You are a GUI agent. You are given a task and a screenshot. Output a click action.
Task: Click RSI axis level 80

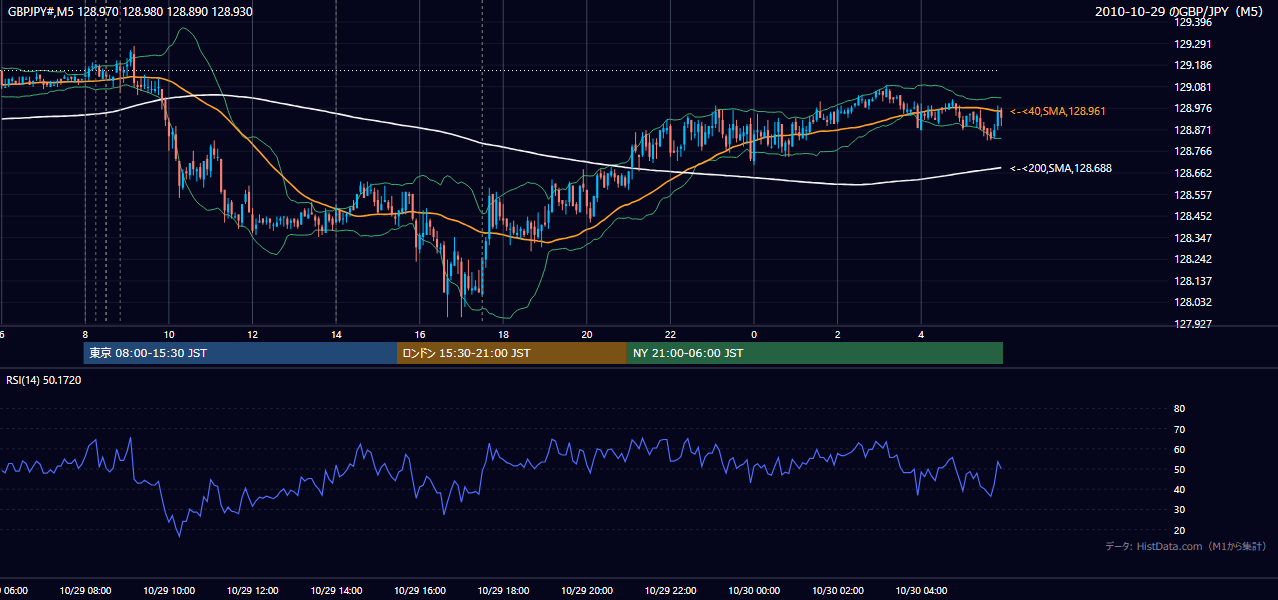1179,409
